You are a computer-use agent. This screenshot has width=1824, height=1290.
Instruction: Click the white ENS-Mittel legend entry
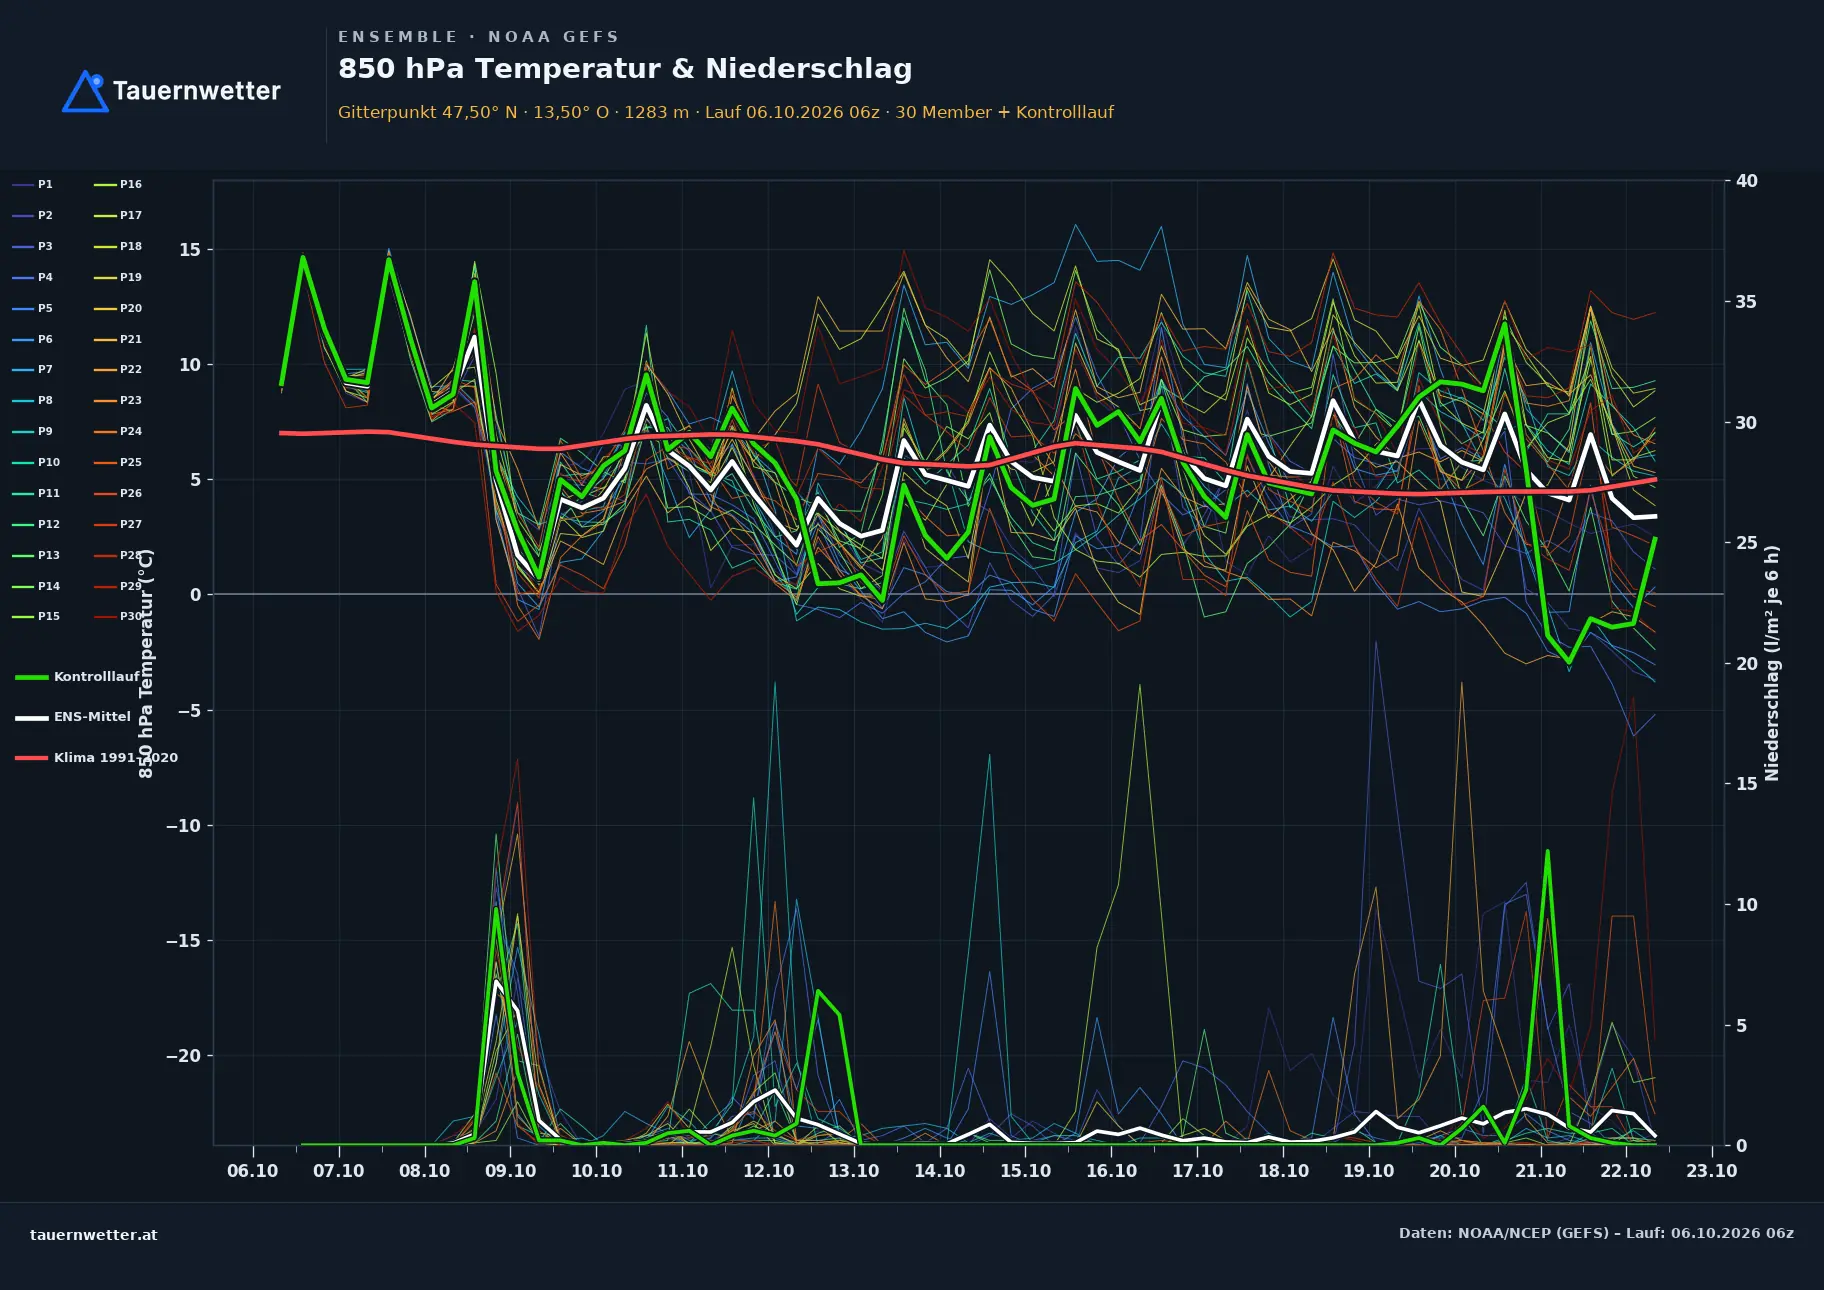73,717
